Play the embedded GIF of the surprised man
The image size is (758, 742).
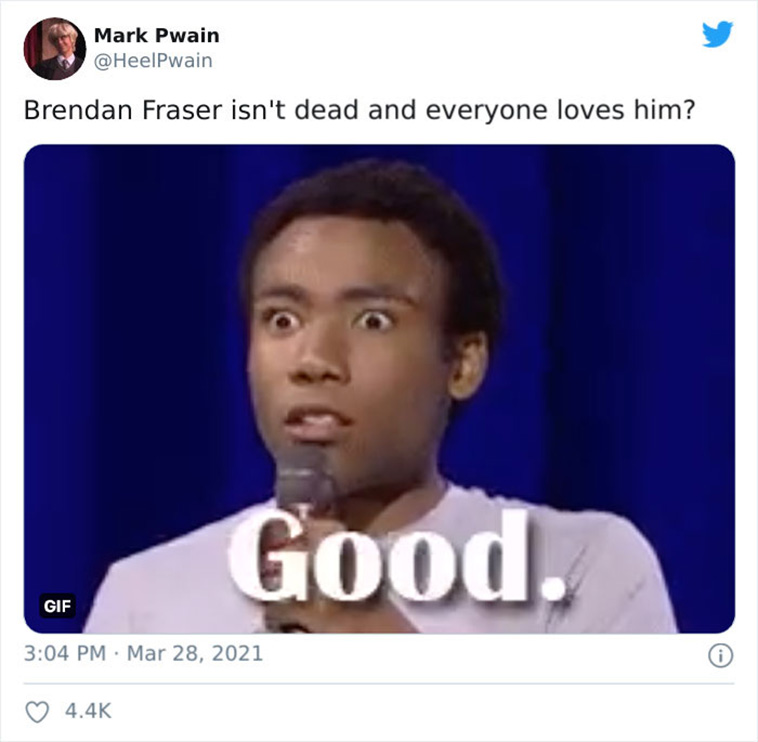click(x=379, y=389)
